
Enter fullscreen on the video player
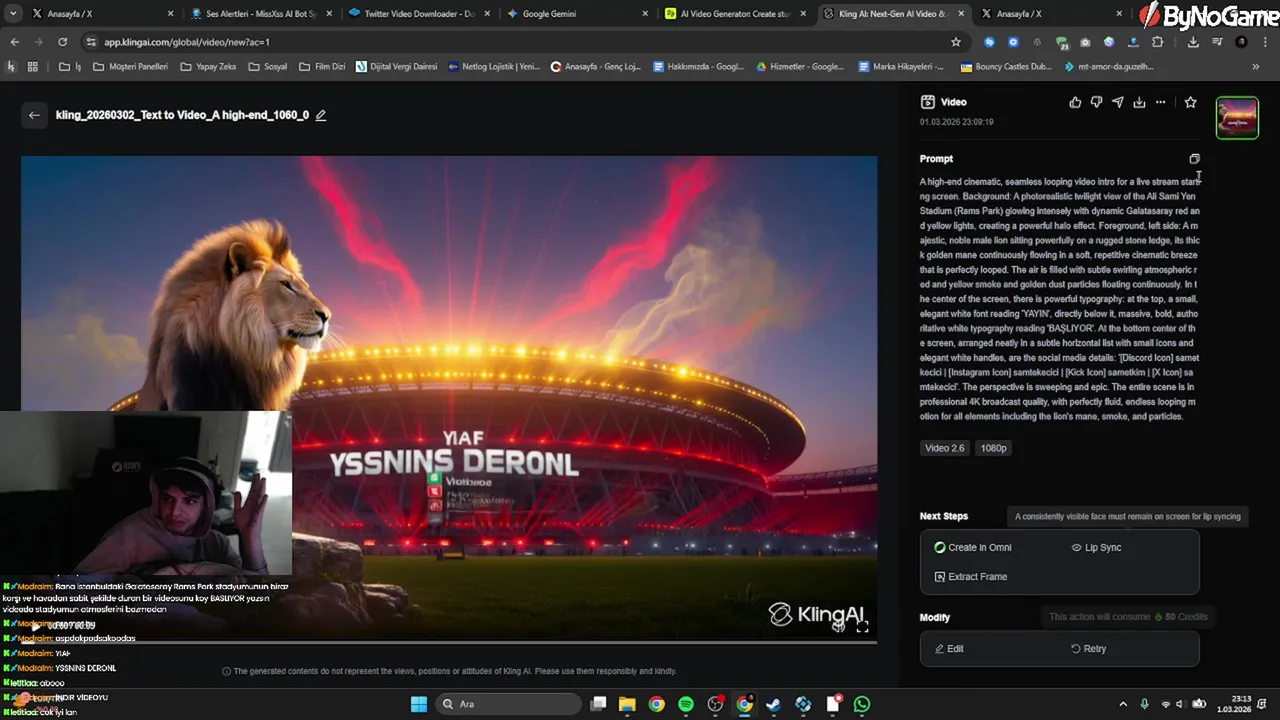pyautogui.click(x=862, y=627)
